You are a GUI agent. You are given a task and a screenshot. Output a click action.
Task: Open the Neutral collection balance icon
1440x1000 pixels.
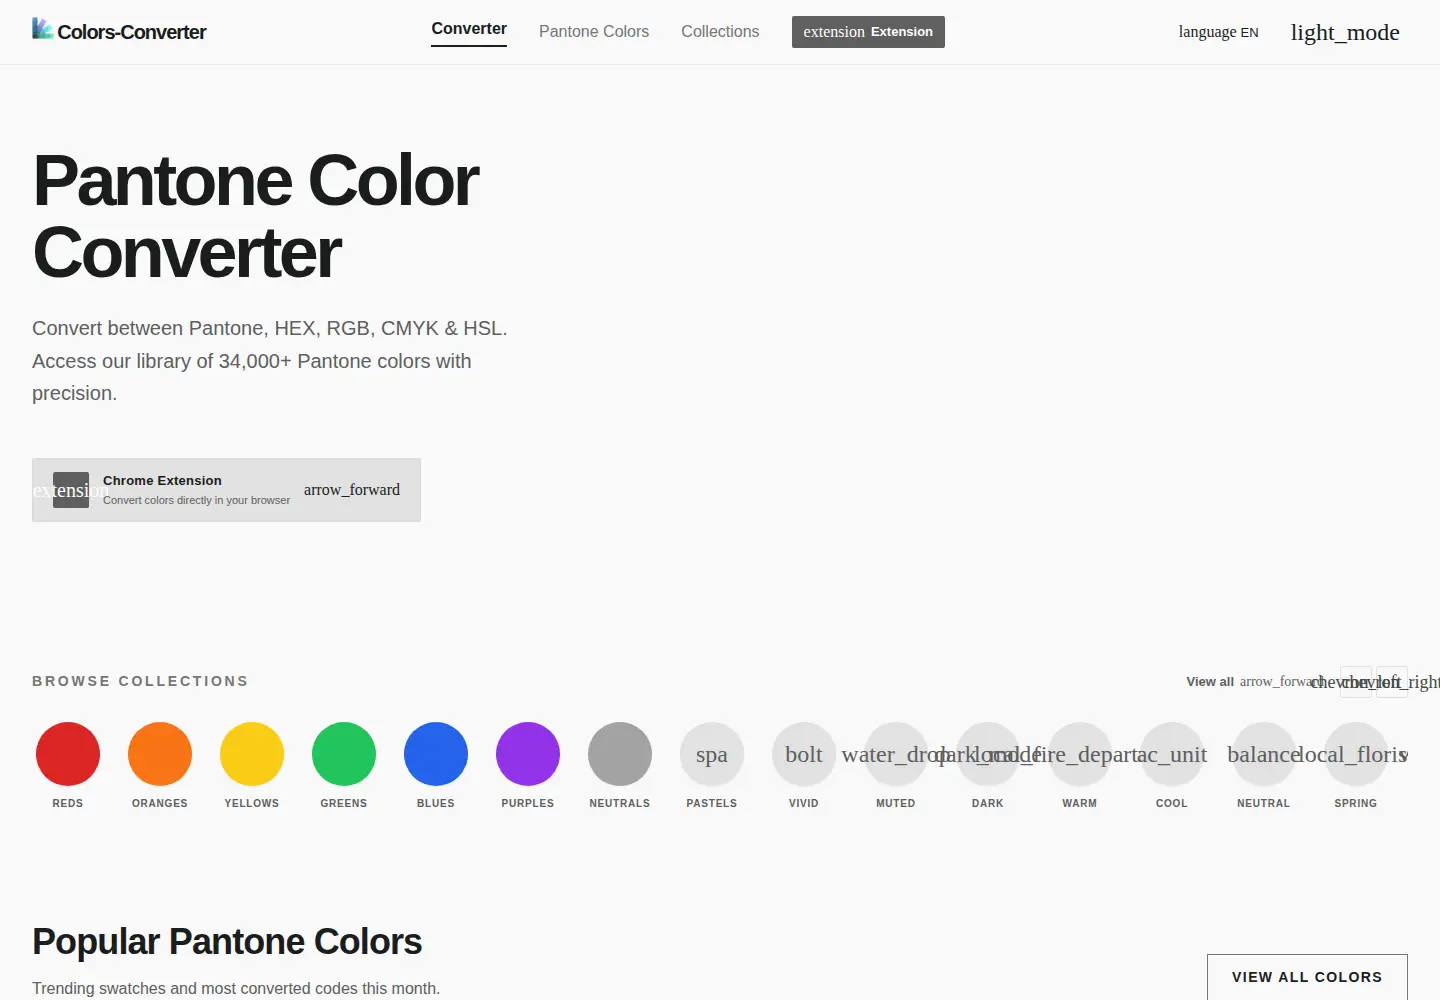(x=1264, y=754)
